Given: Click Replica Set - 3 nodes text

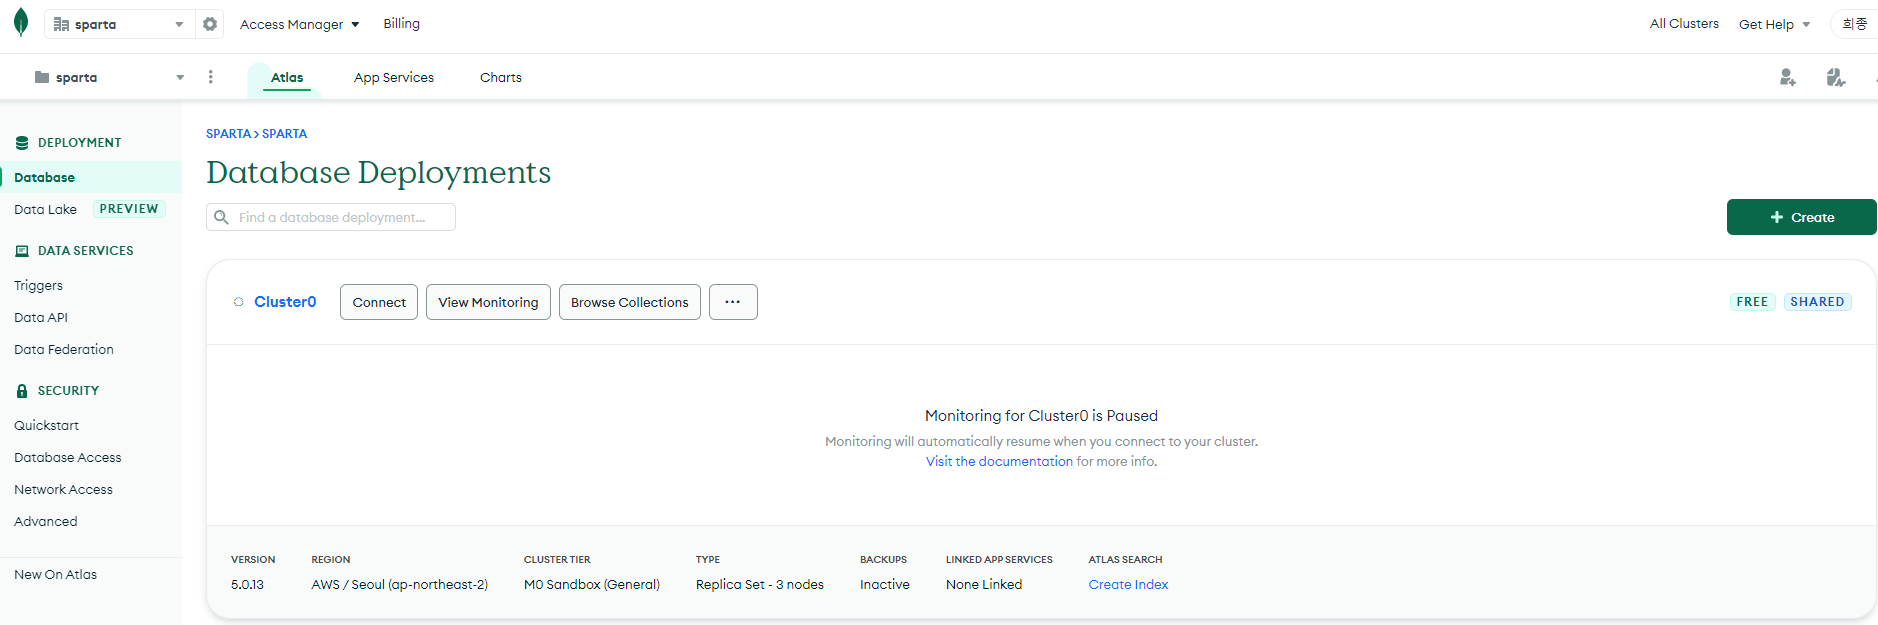Looking at the screenshot, I should [760, 584].
